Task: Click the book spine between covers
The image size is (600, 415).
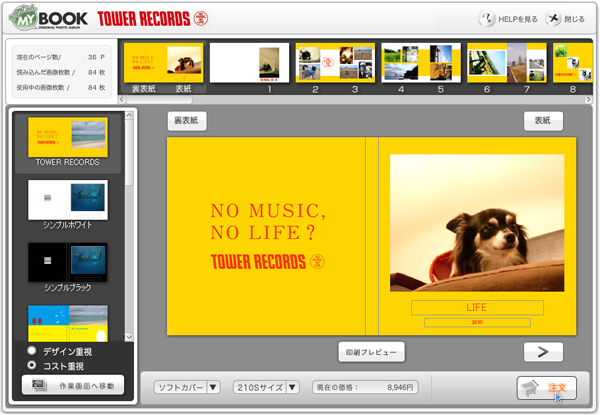Action: point(372,236)
